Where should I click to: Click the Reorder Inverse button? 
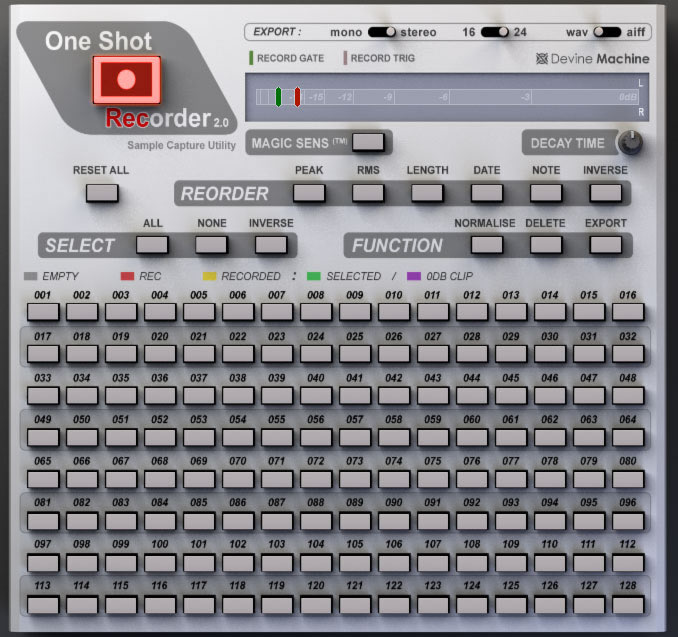pos(606,193)
